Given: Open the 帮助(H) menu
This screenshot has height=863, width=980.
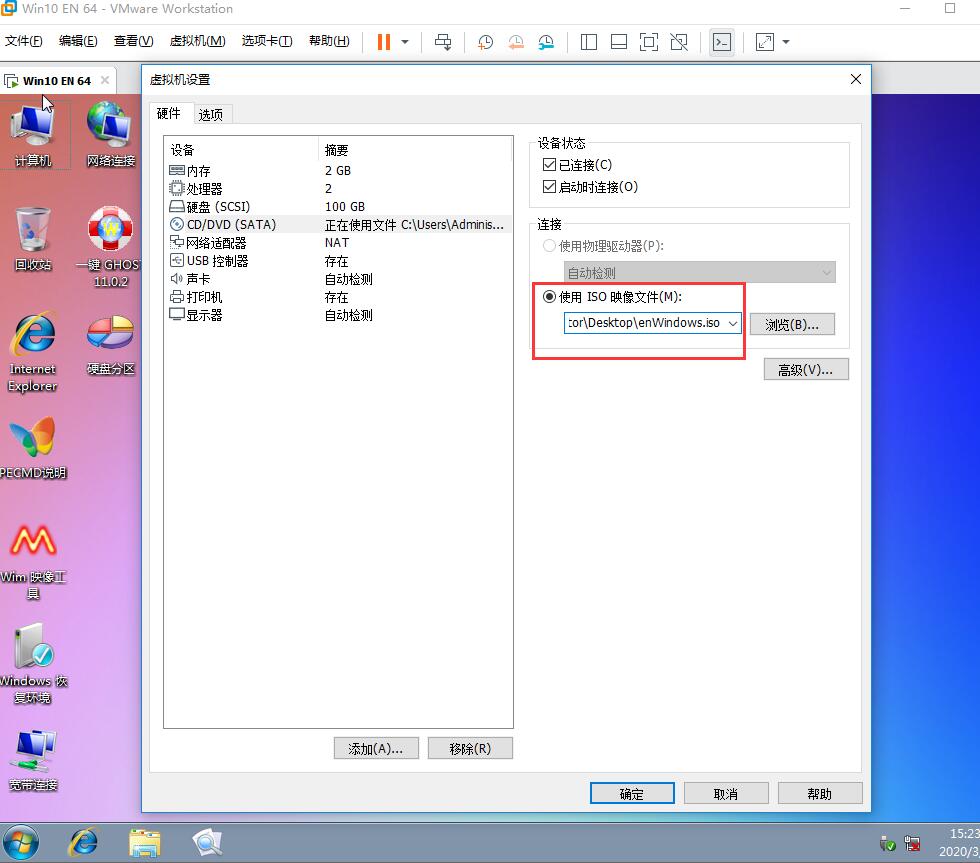Looking at the screenshot, I should [329, 41].
